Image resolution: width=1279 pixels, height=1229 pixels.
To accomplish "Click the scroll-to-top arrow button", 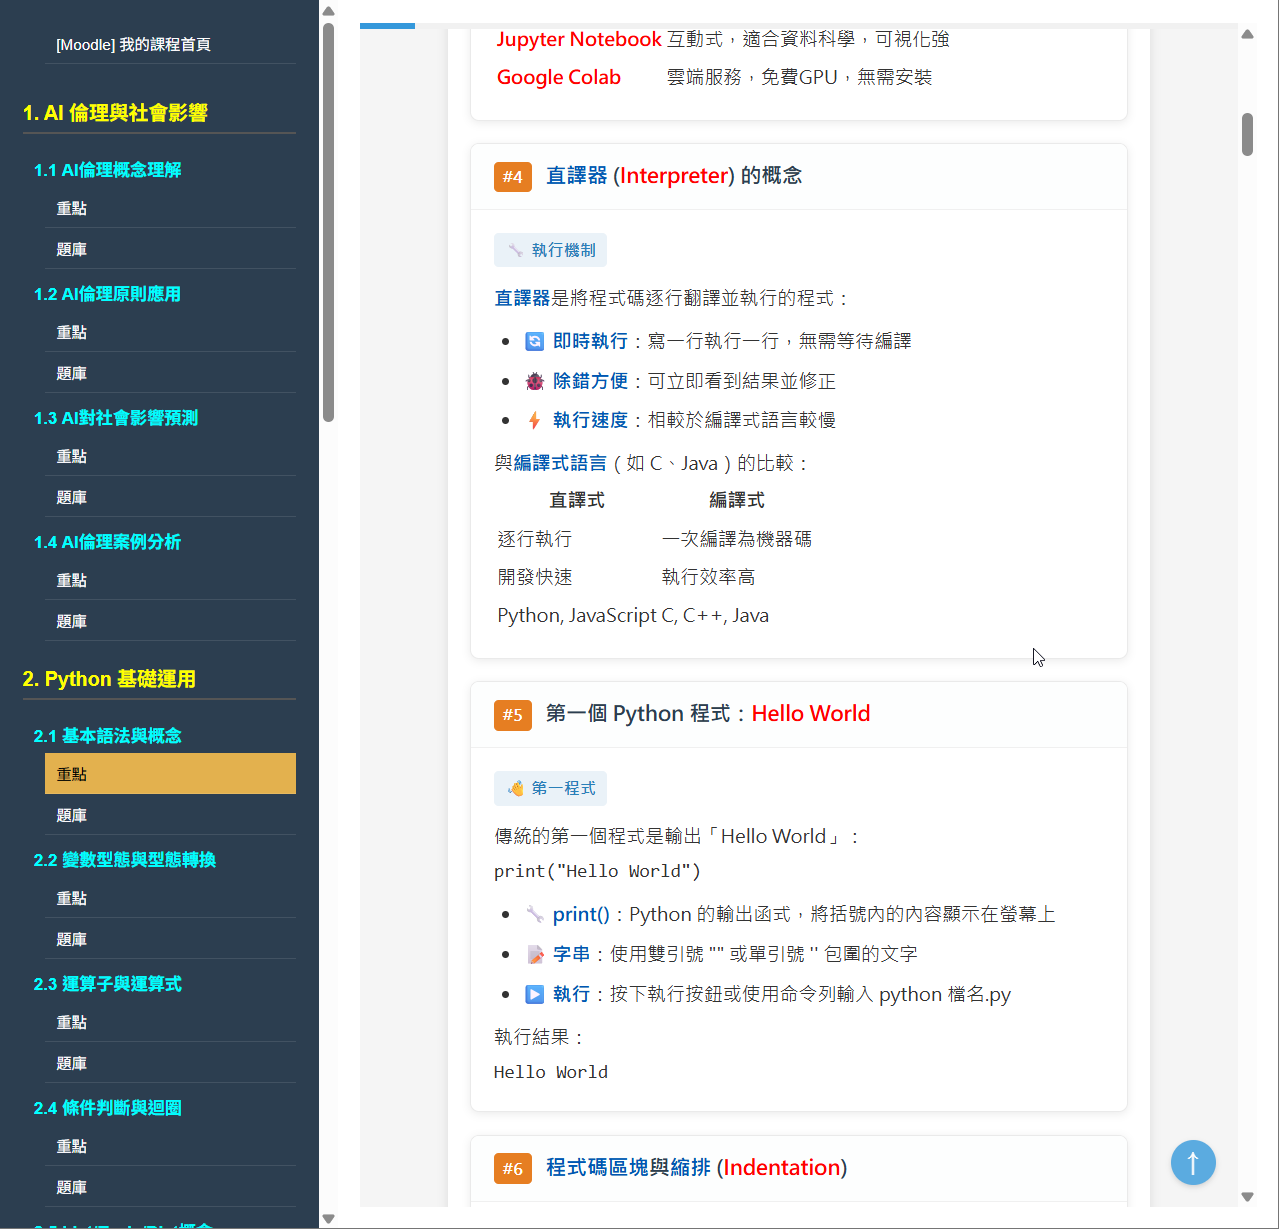I will (x=1193, y=1163).
